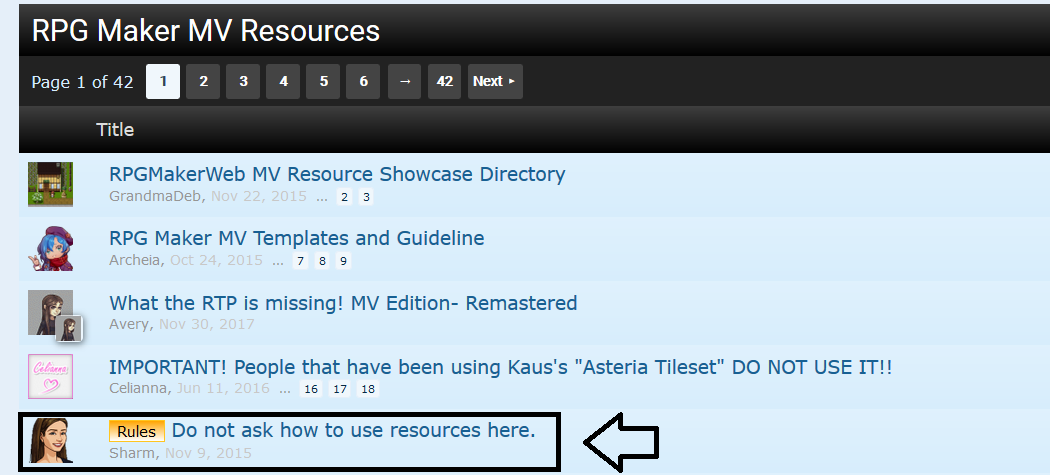Open Archeia's user profile link
The image size is (1052, 475).
136,260
